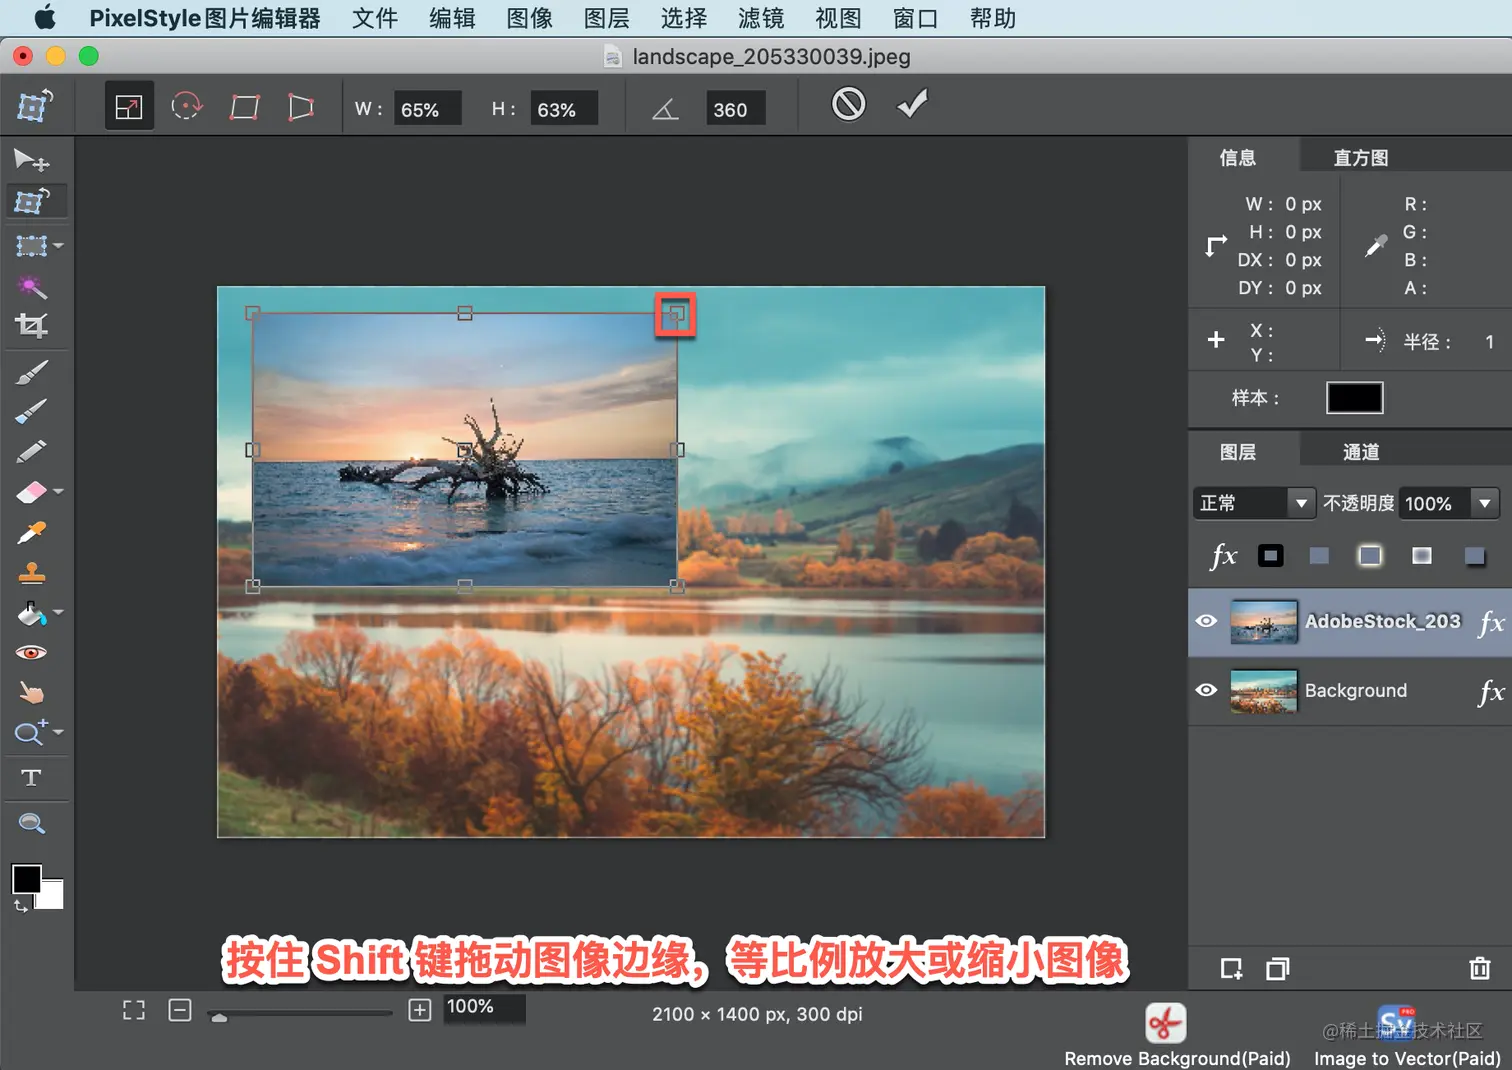
Task: Cancel the transform with the prohibit icon
Action: coord(848,104)
